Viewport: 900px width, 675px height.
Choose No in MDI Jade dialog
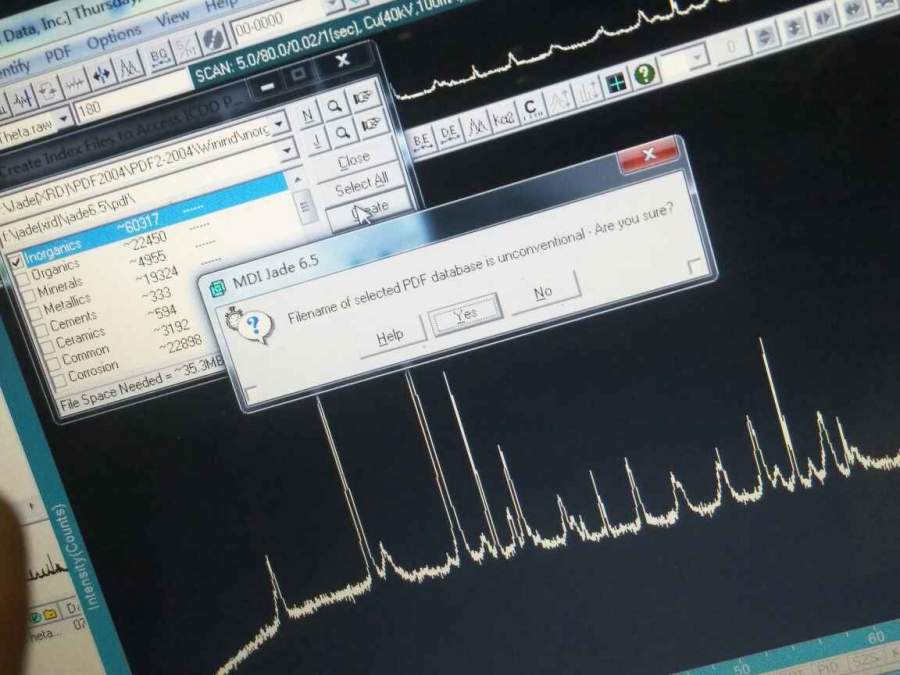(x=543, y=293)
